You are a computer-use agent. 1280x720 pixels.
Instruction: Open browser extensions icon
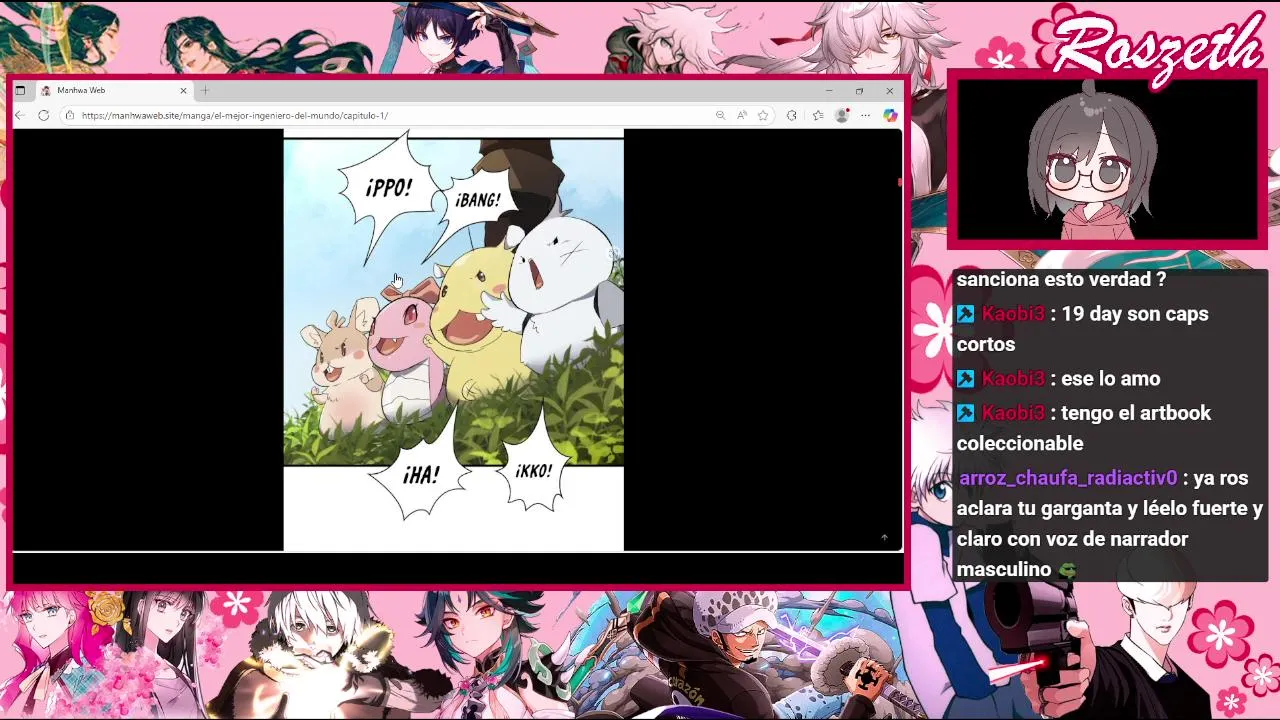point(792,115)
